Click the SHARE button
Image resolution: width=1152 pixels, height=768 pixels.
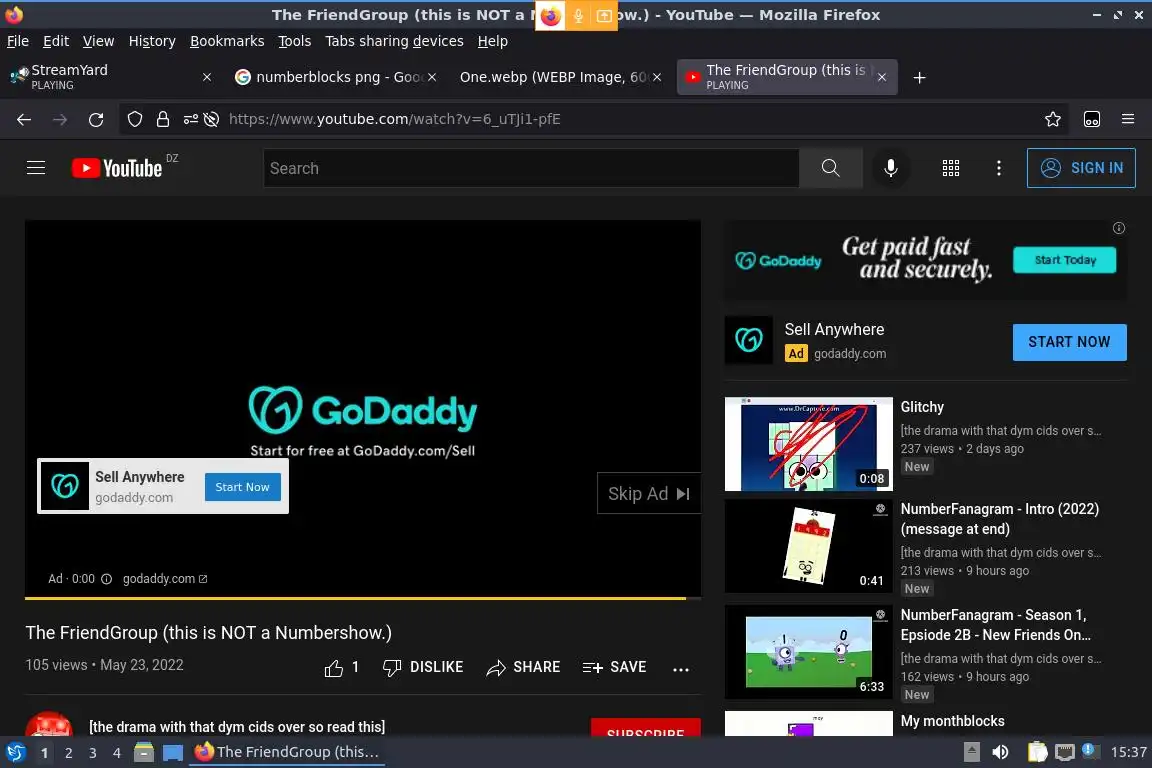tap(523, 667)
